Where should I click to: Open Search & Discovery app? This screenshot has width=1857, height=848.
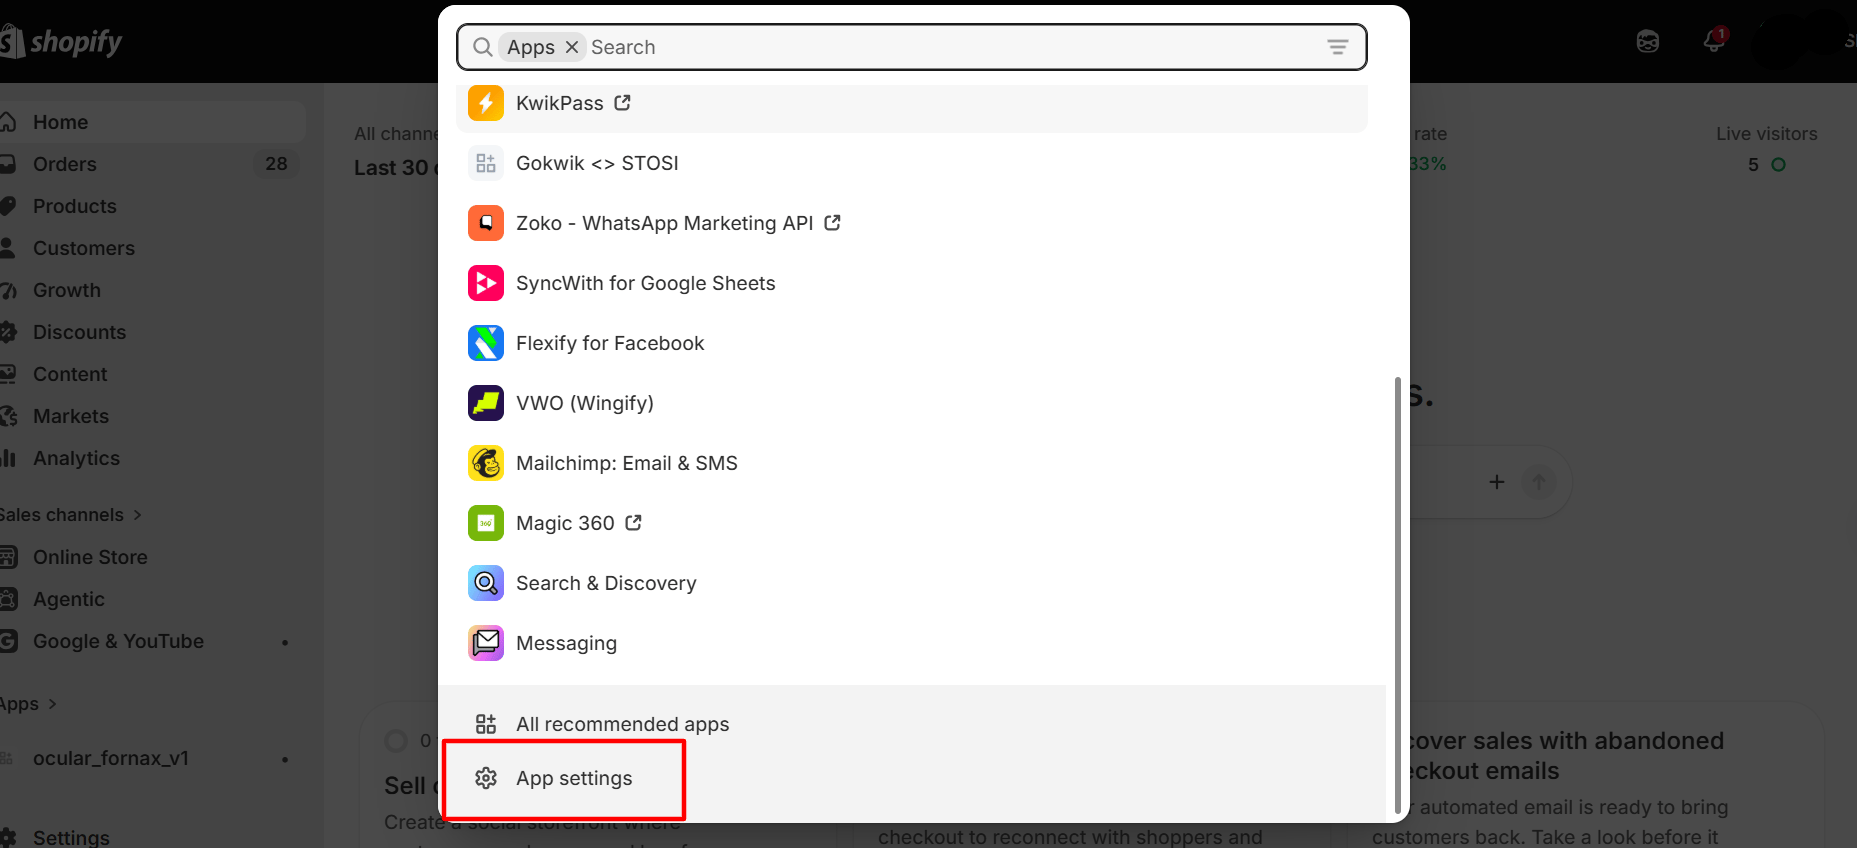(912, 583)
